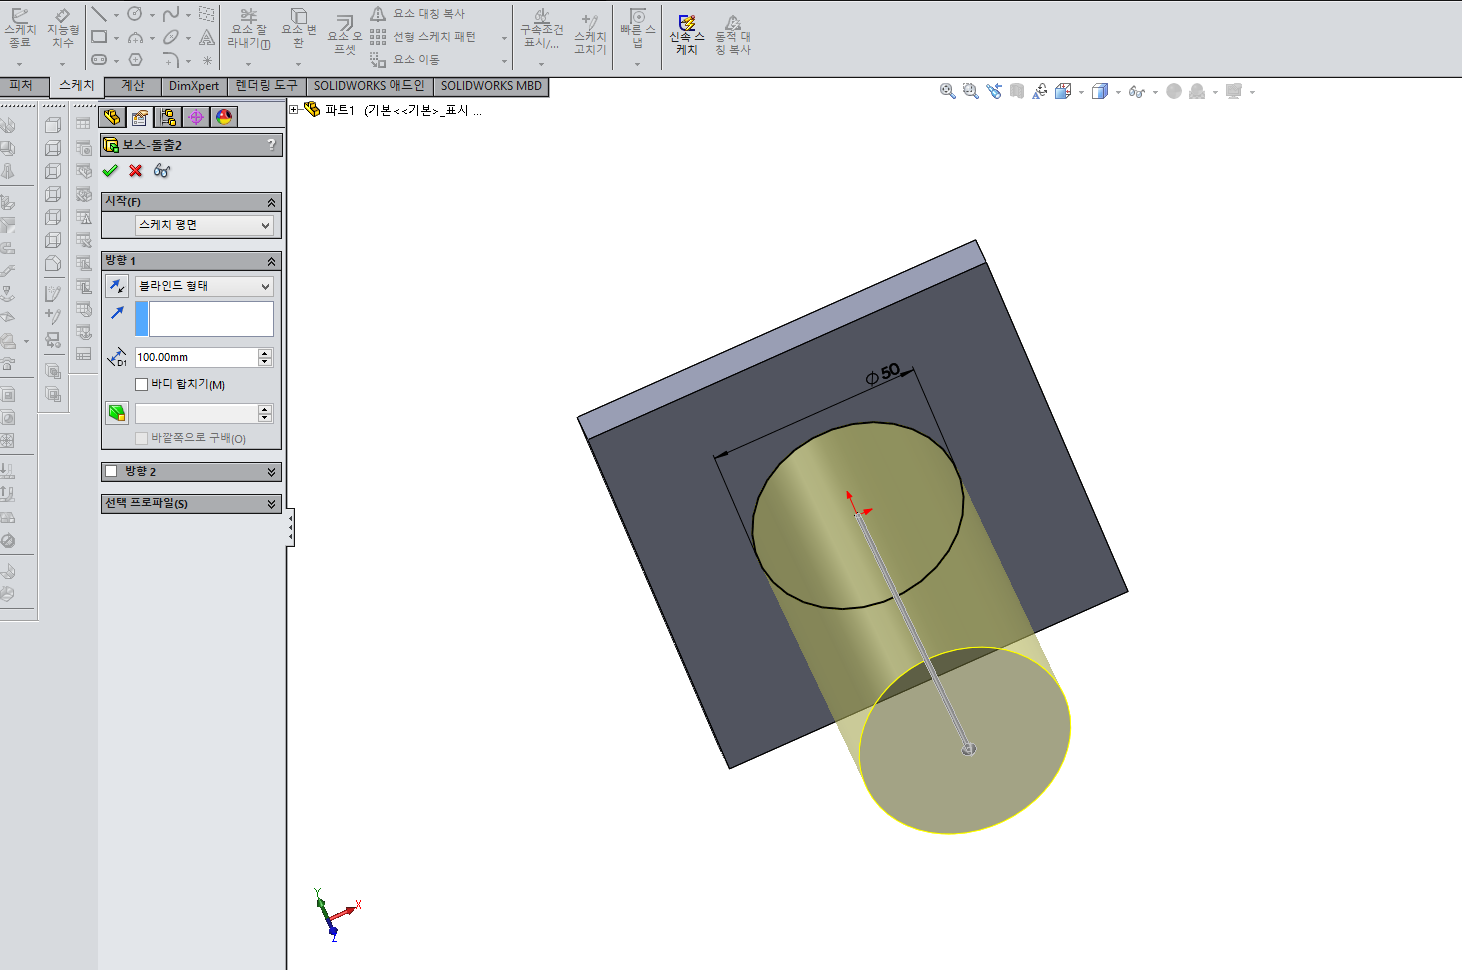Open the Features (피처) tab
Viewport: 1462px width, 970px height.
(x=22, y=86)
